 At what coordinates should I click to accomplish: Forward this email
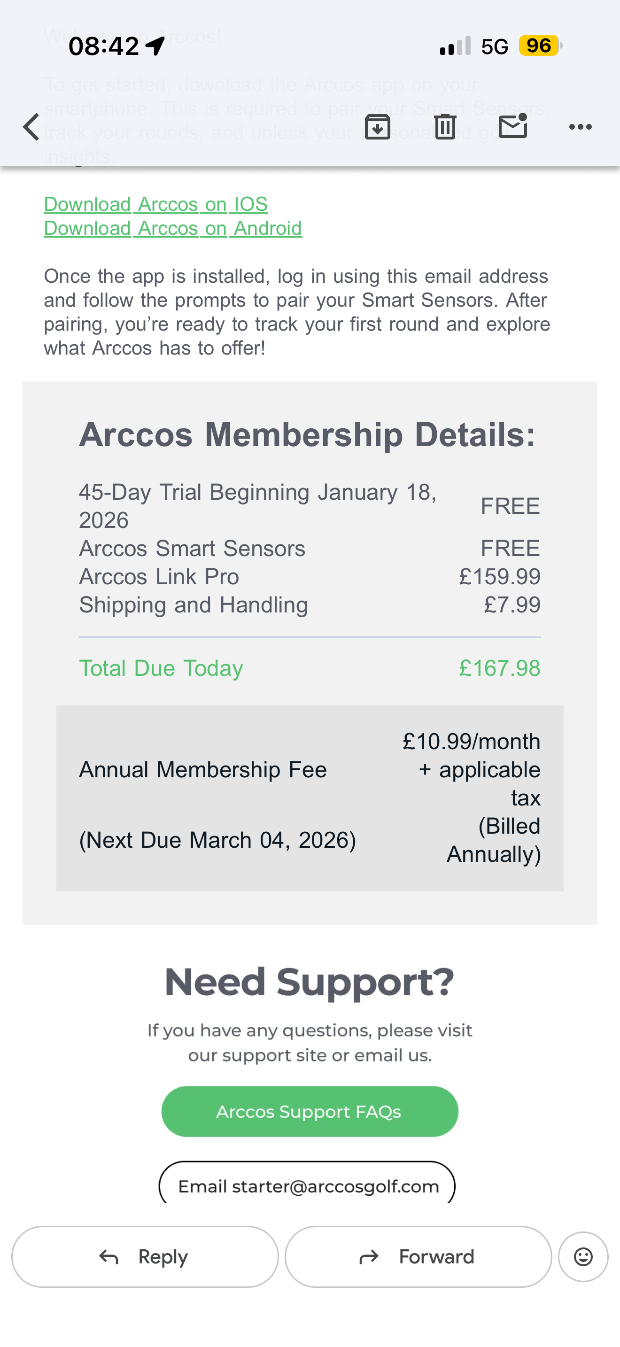click(418, 1257)
